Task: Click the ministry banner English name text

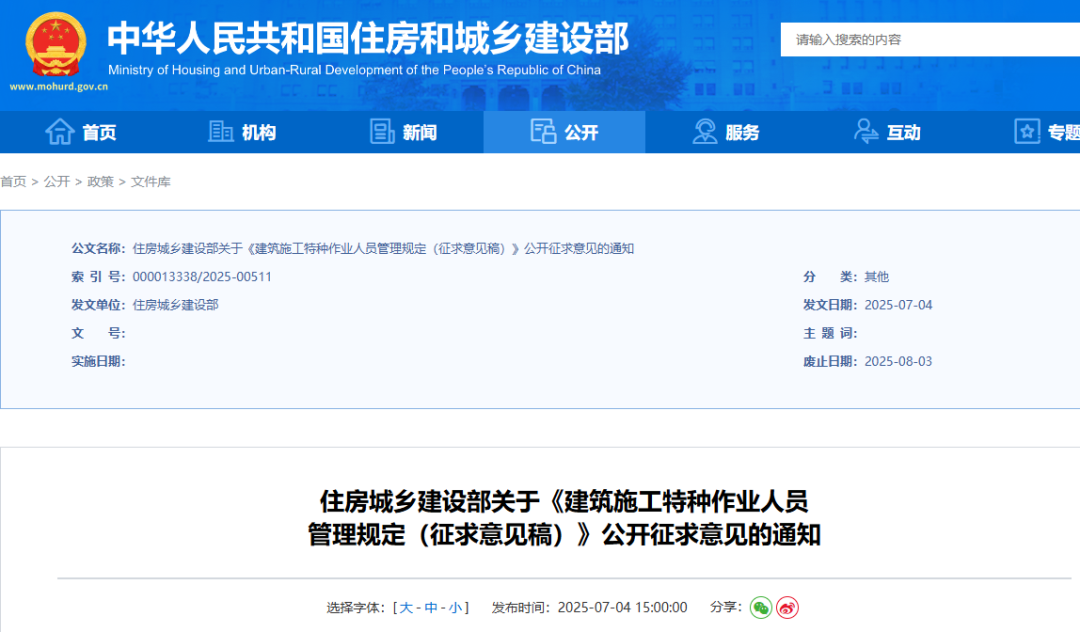Action: point(355,70)
